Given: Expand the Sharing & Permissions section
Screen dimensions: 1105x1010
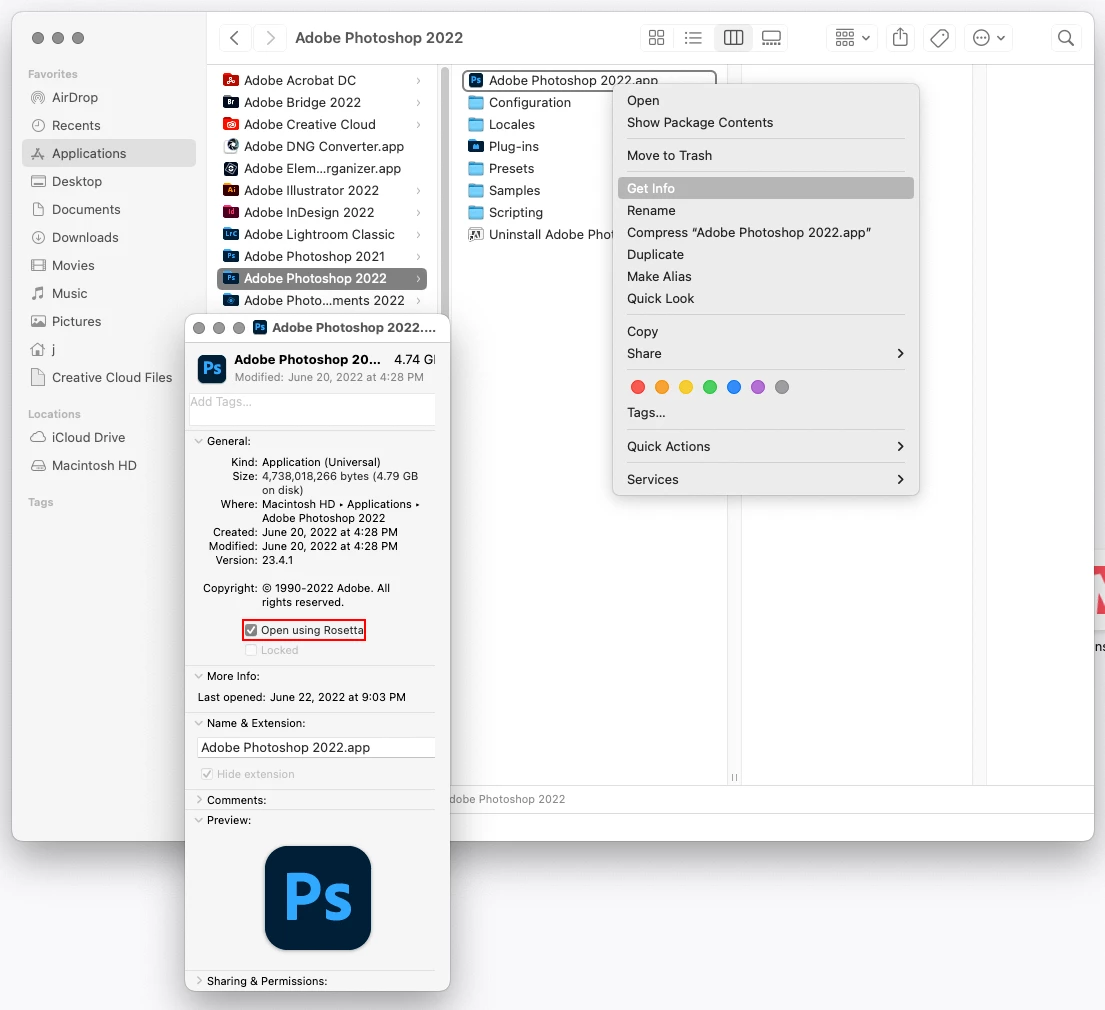Looking at the screenshot, I should tap(199, 981).
